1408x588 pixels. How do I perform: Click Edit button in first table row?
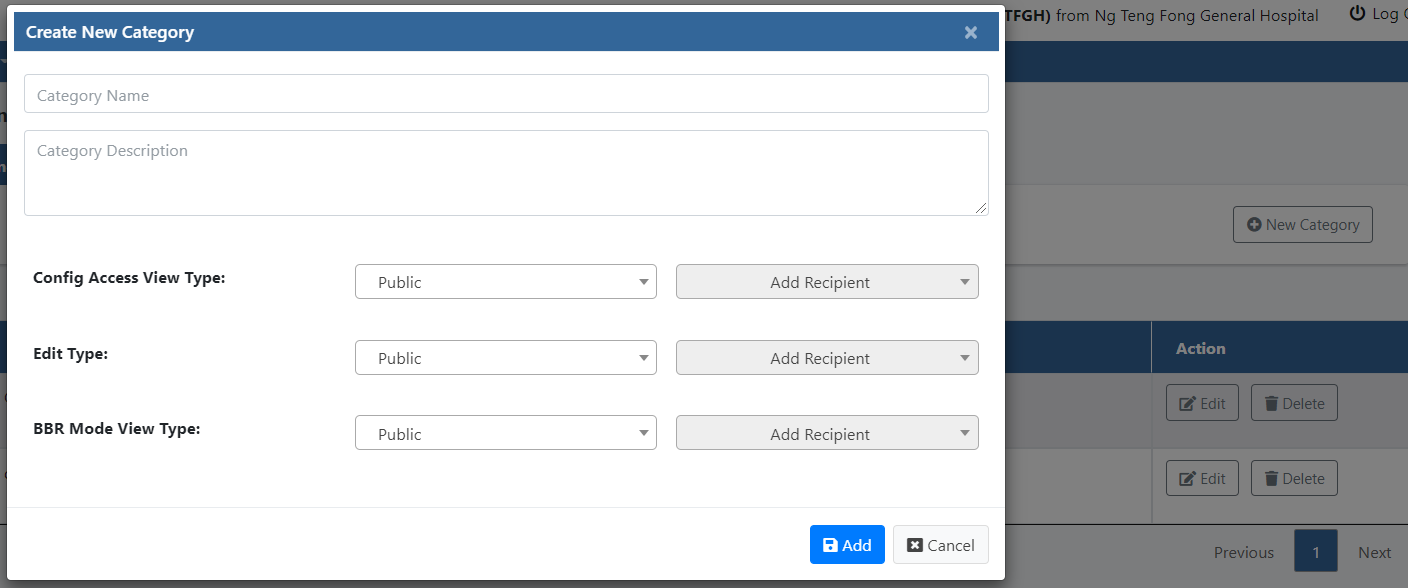click(1202, 404)
